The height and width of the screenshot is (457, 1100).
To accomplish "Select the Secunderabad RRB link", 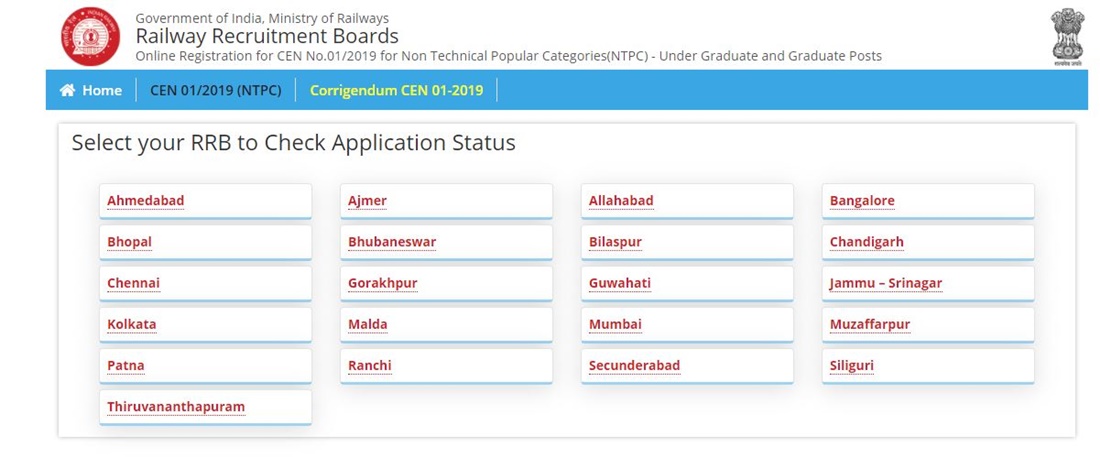I will 634,365.
